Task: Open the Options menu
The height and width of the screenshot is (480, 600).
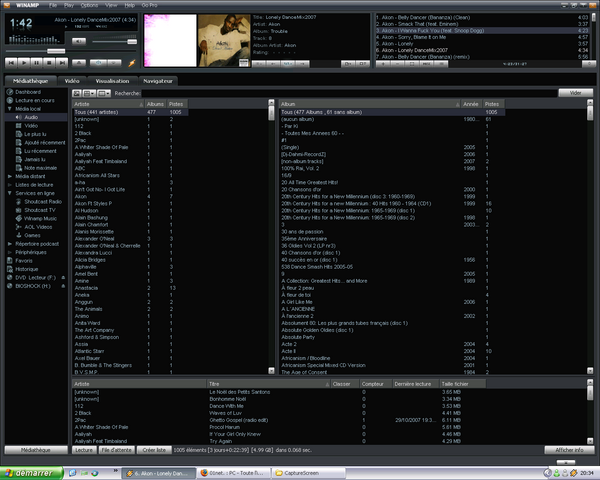Action: pos(89,5)
